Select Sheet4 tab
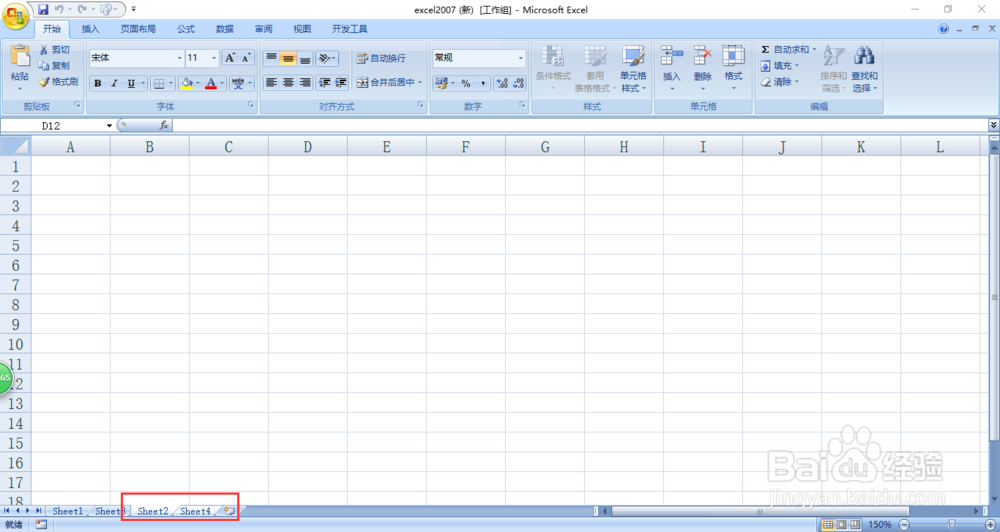The height and width of the screenshot is (532, 1000). click(x=195, y=511)
